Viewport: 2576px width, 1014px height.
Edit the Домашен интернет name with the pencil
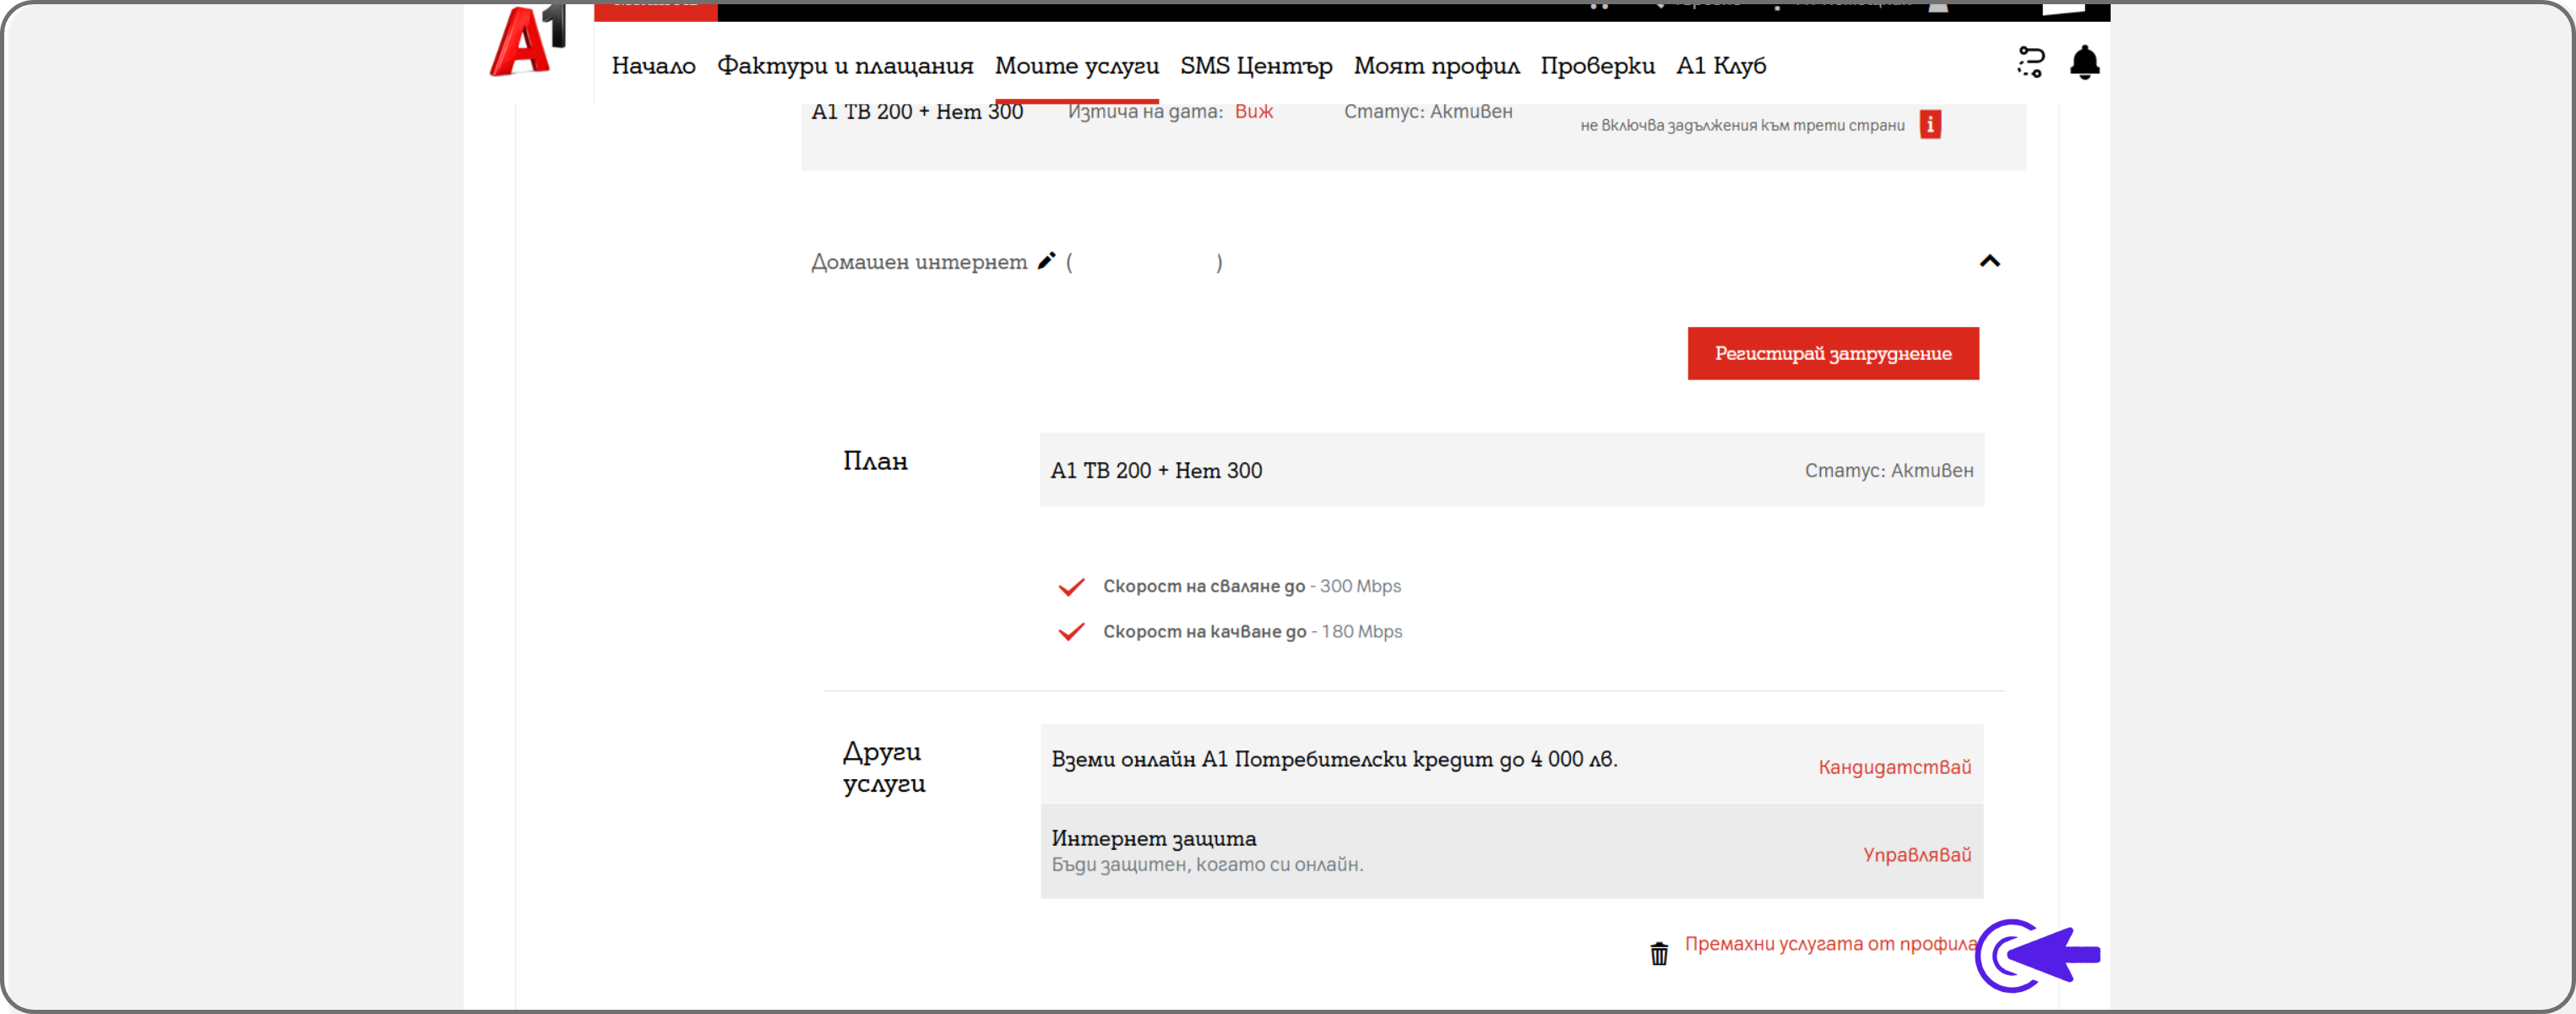pos(1046,261)
